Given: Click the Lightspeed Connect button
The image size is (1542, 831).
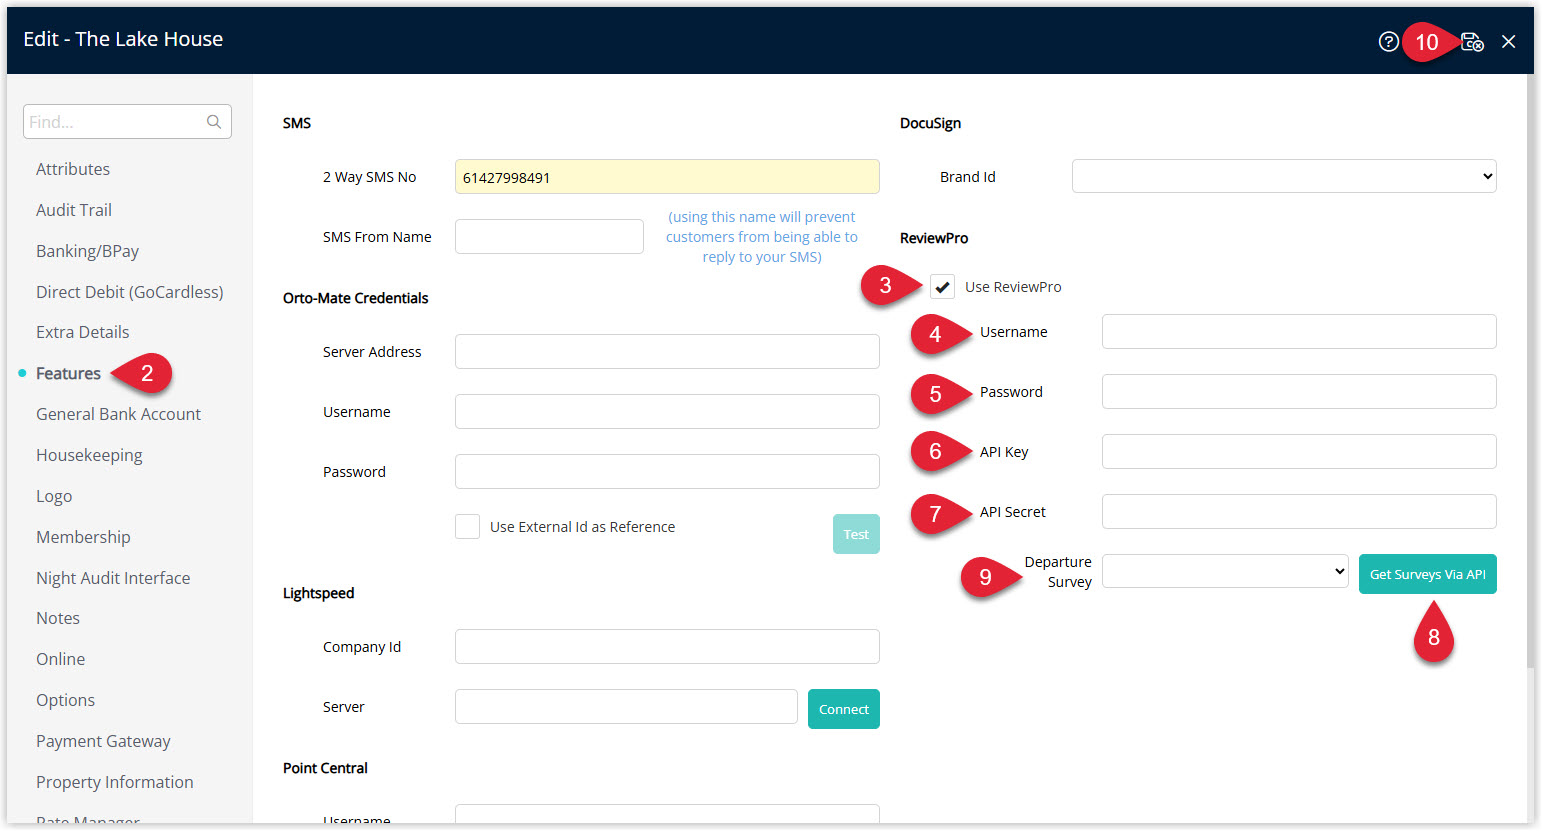Looking at the screenshot, I should 844,709.
